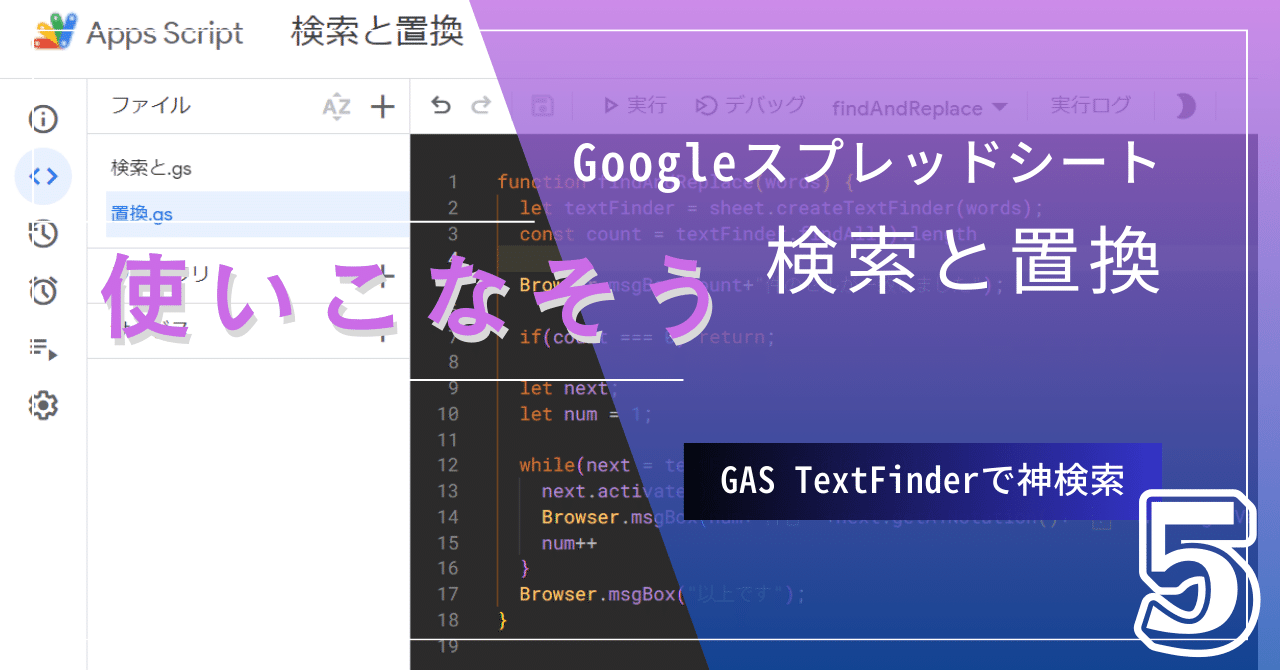Open the 実行ログ execution log
Viewport: 1280px width, 670px height.
click(1091, 105)
